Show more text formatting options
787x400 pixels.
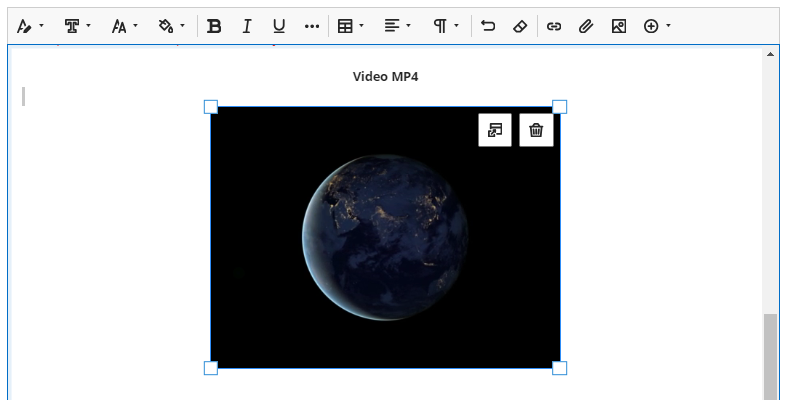[312, 27]
